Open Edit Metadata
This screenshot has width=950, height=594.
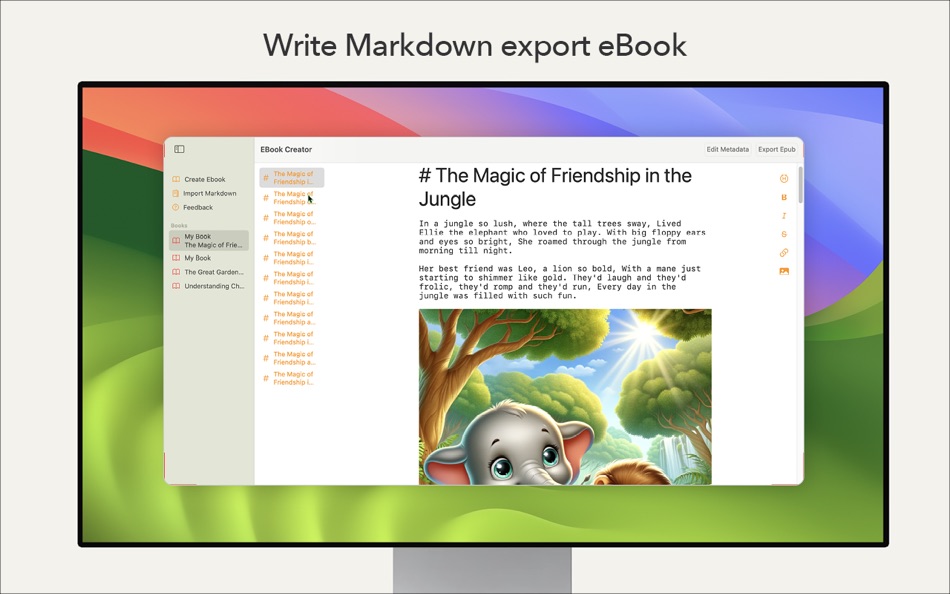729,148
